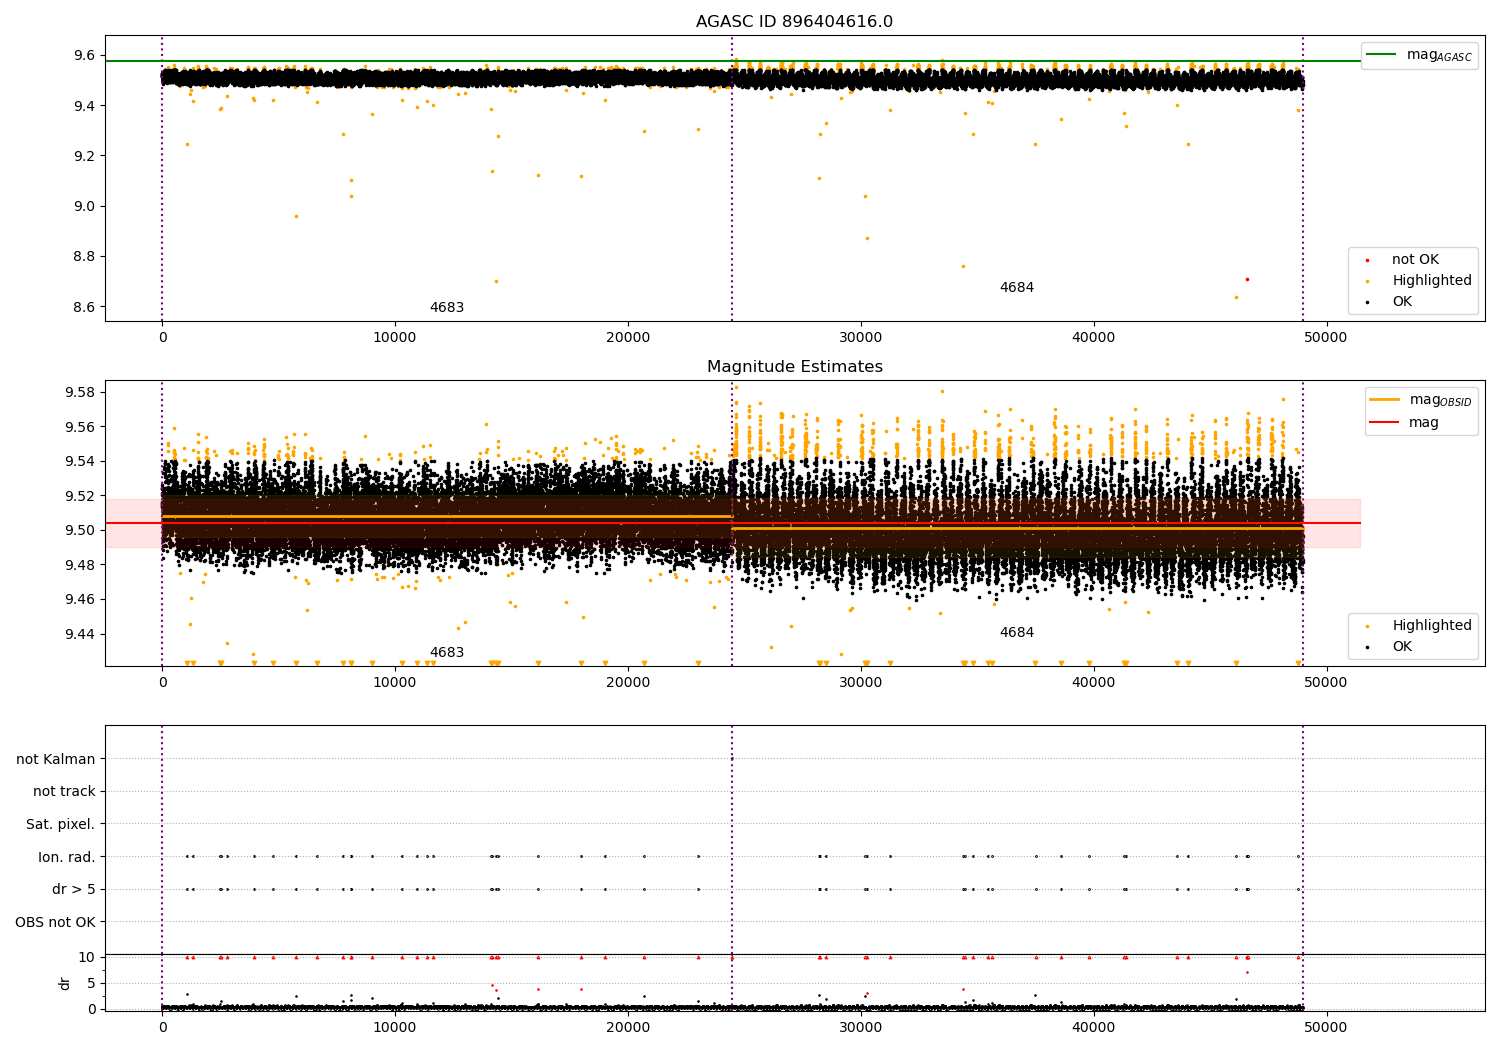Viewport: 1500px width, 1050px height.
Task: Click the 'Sat. pixel.' row label
Action: tap(60, 825)
